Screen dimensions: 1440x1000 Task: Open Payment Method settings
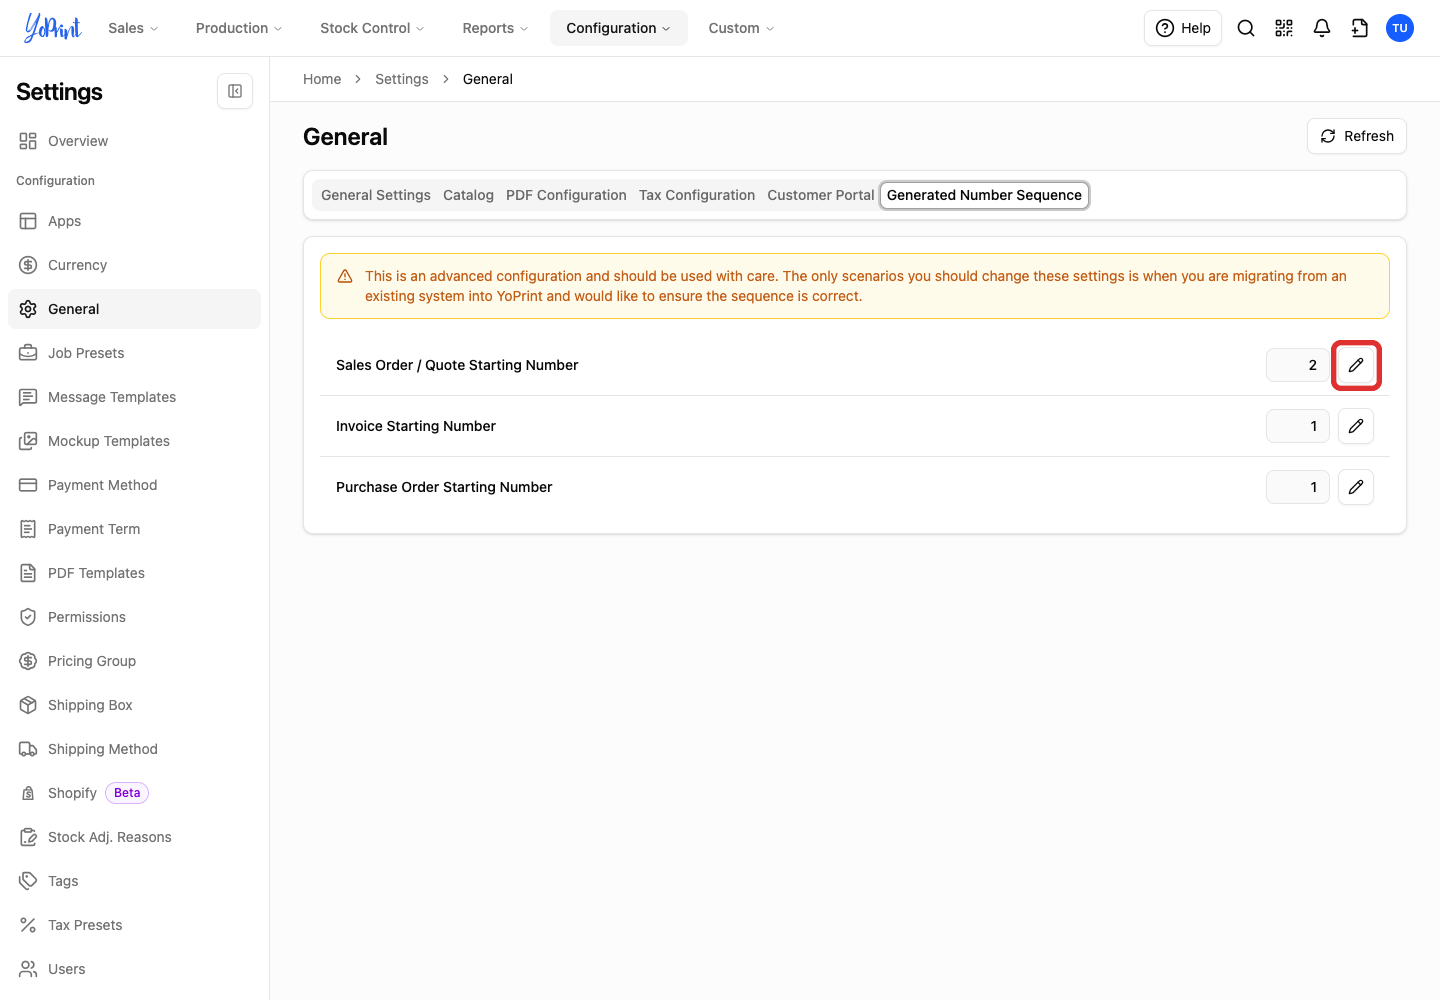pyautogui.click(x=134, y=485)
